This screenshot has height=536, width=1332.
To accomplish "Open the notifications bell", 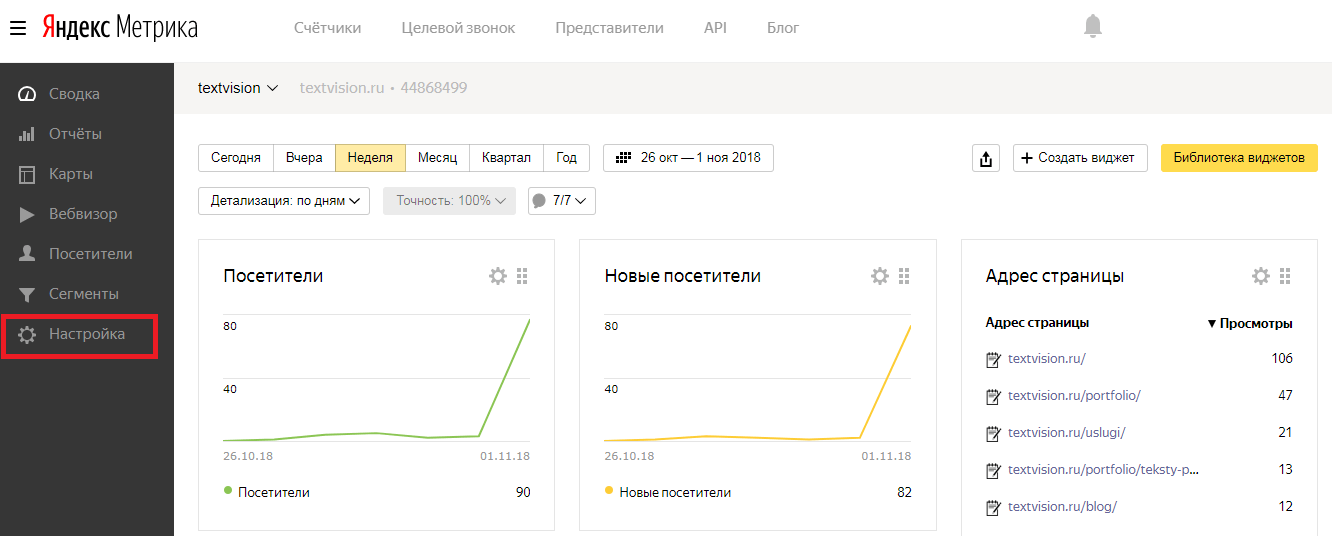I will 1093,27.
